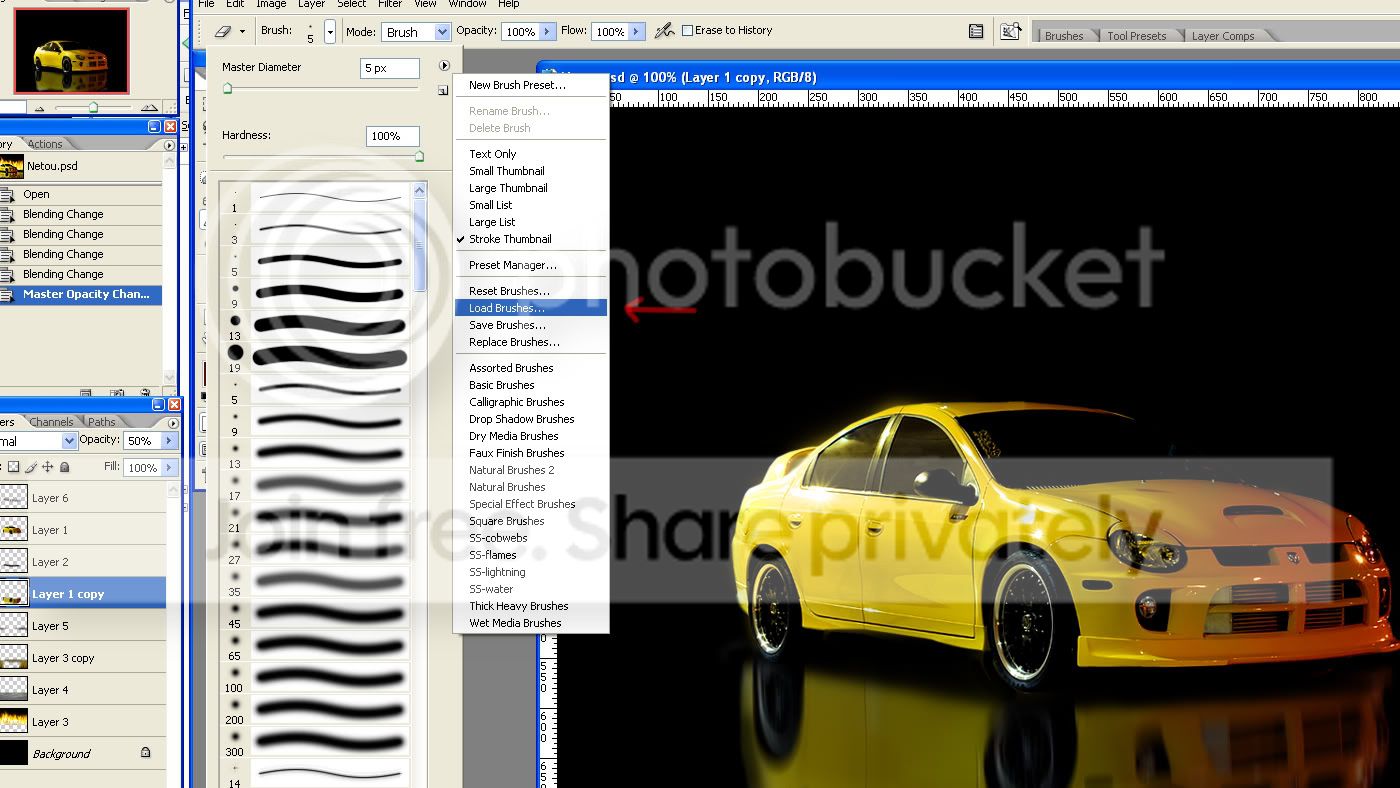Open the Image menu
The height and width of the screenshot is (788, 1400).
(271, 4)
